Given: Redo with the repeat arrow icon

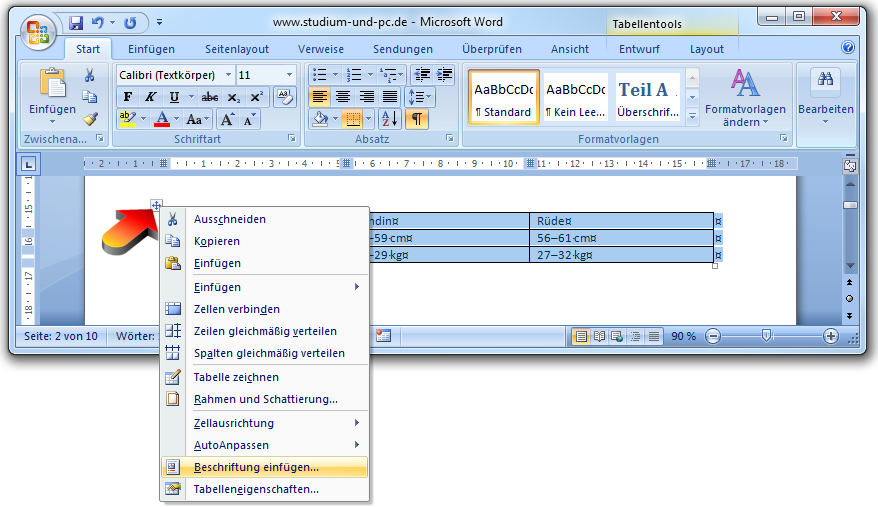Looking at the screenshot, I should click(130, 22).
